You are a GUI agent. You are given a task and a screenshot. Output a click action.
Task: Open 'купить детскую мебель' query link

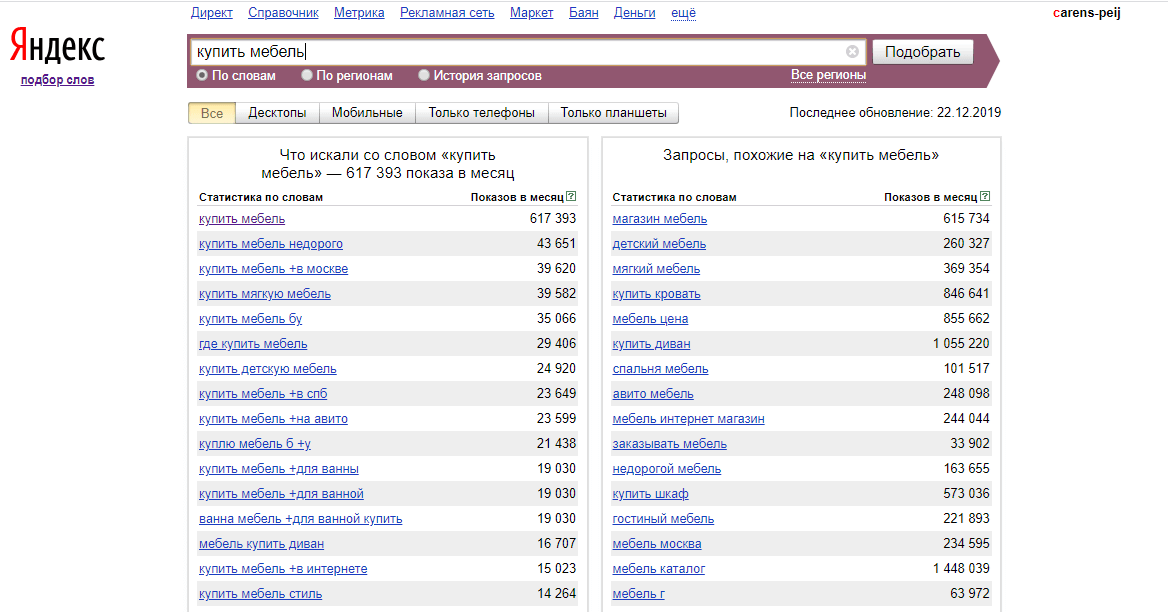[267, 369]
